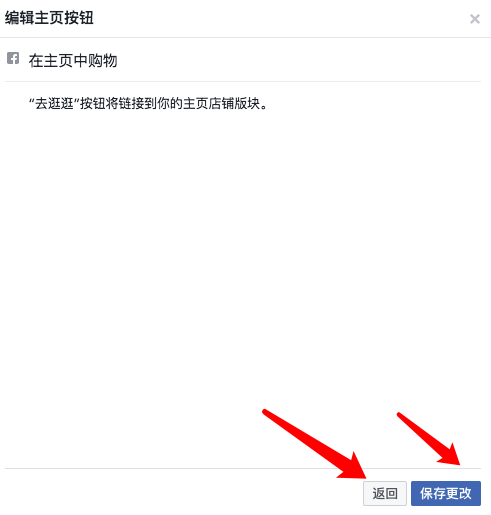Click the 主页店铺版块 text in the description

(x=221, y=103)
